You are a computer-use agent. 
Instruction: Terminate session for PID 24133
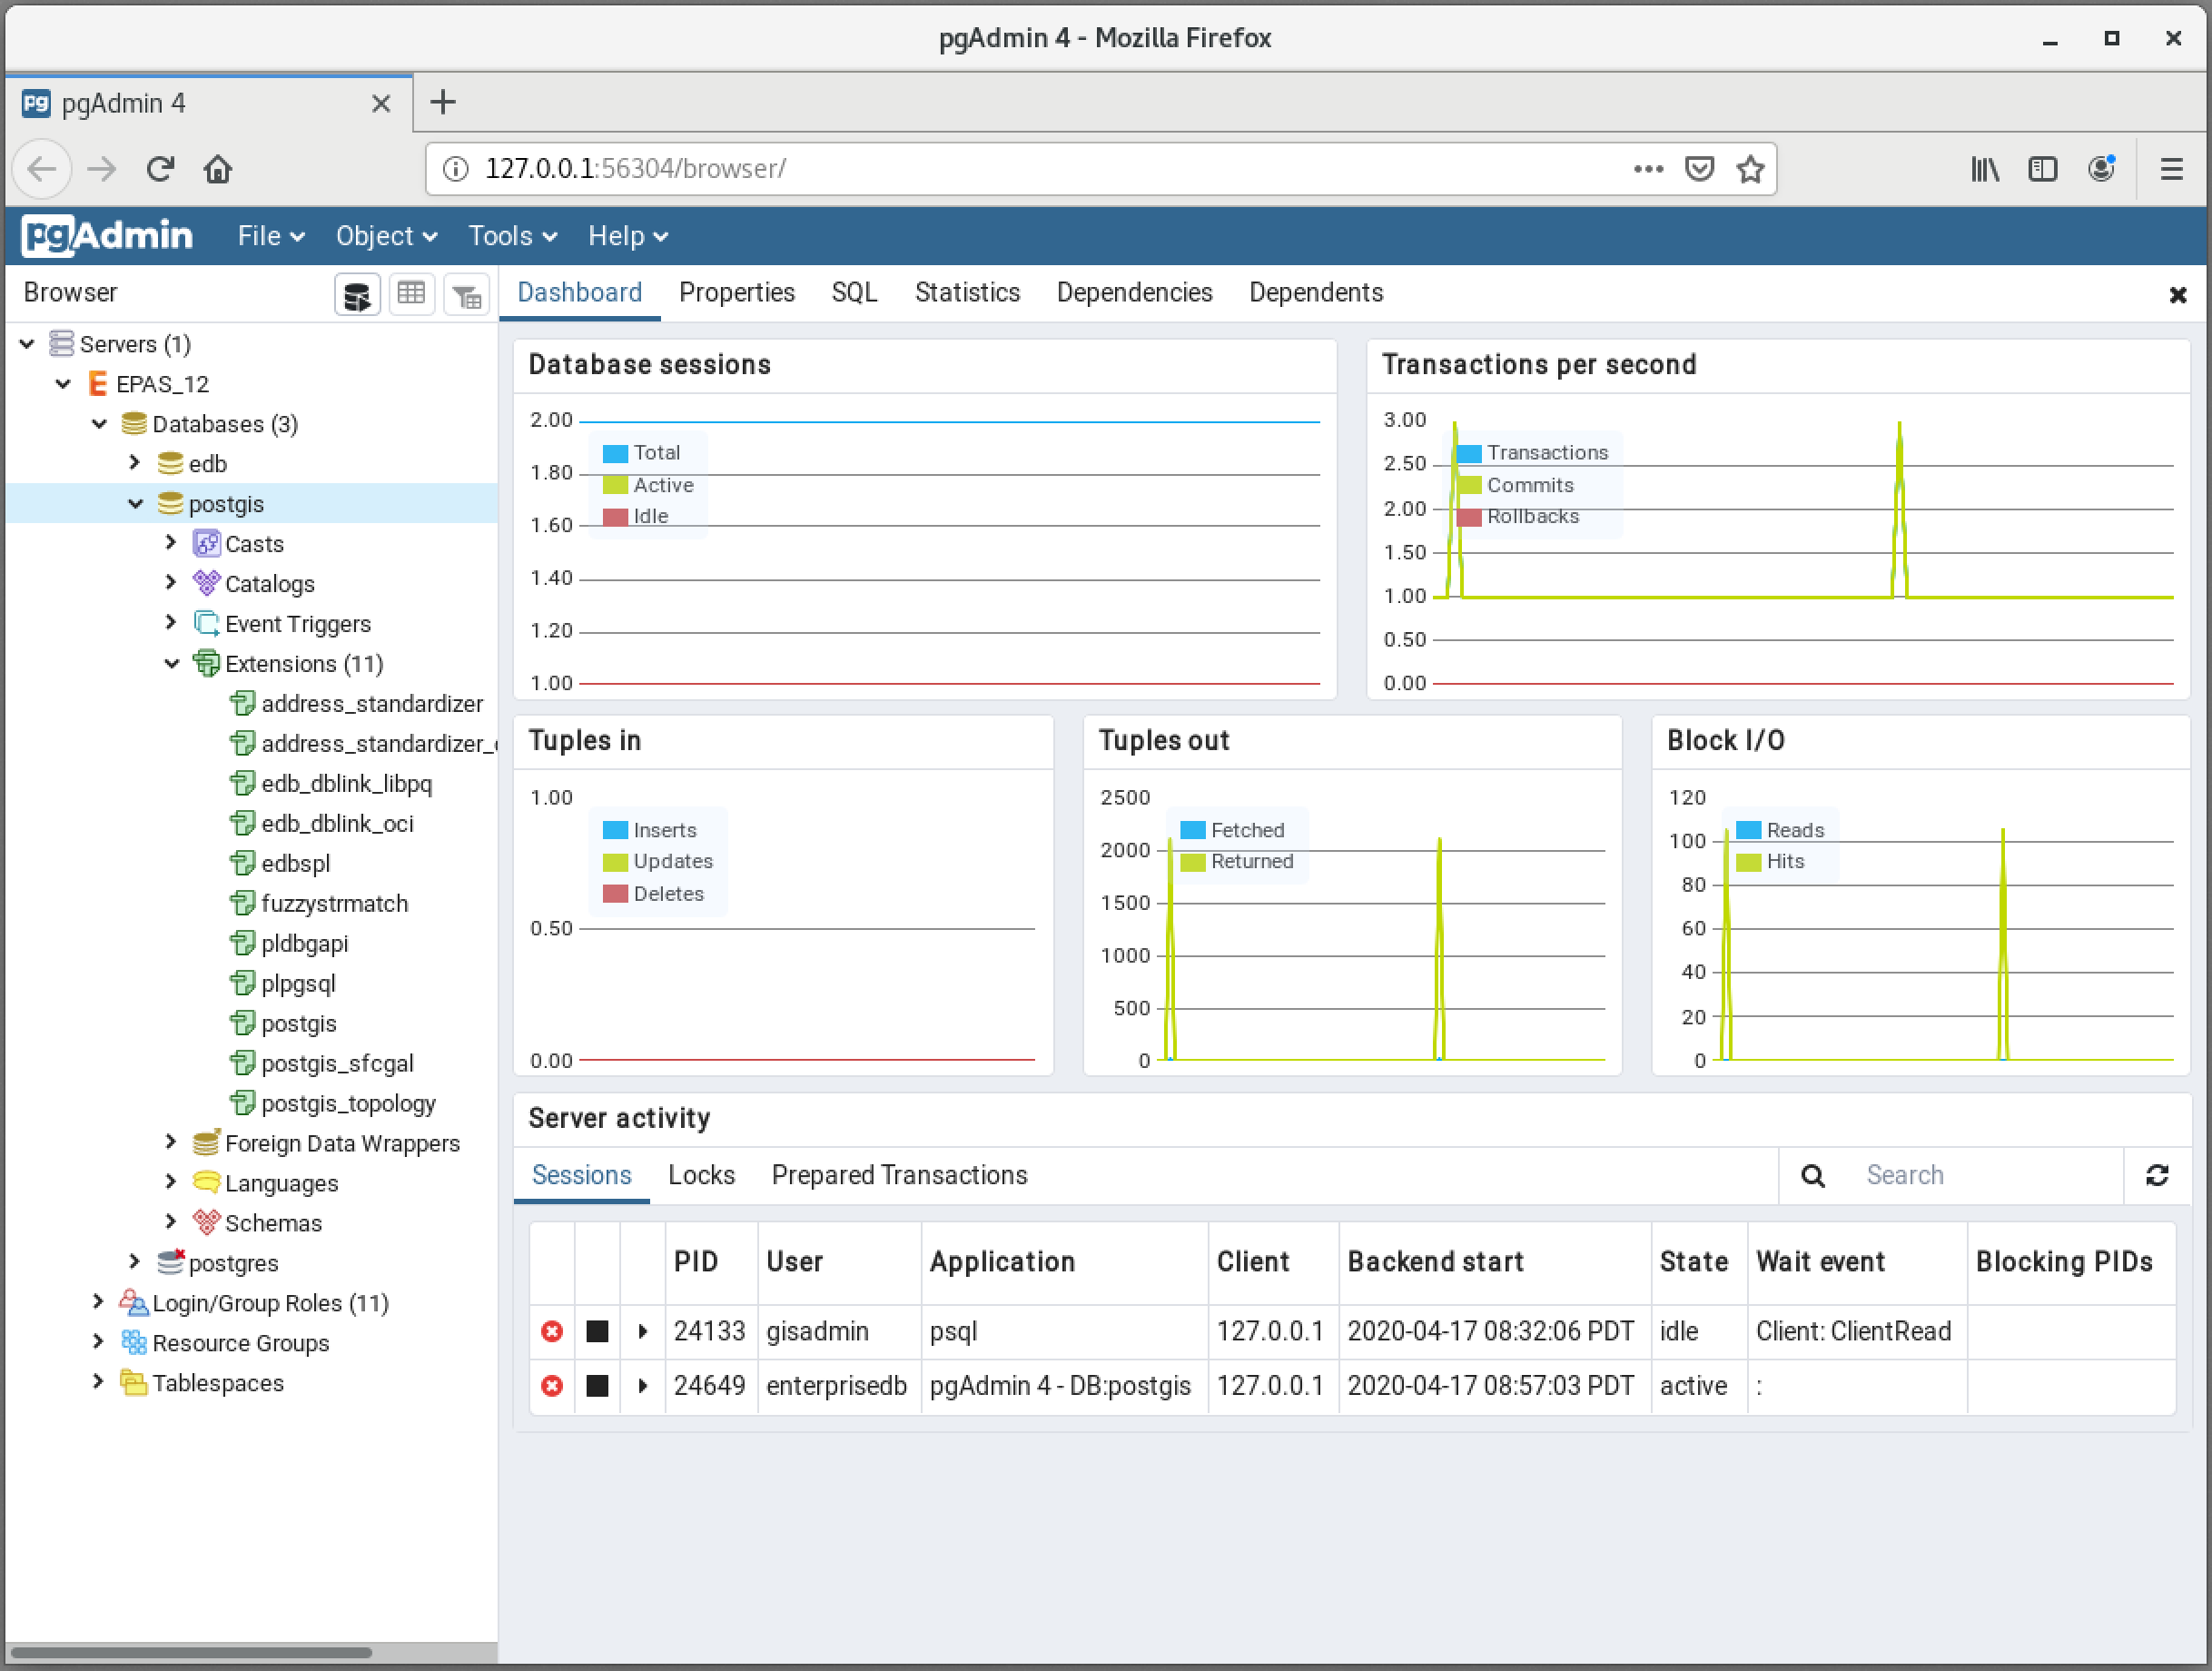click(552, 1331)
